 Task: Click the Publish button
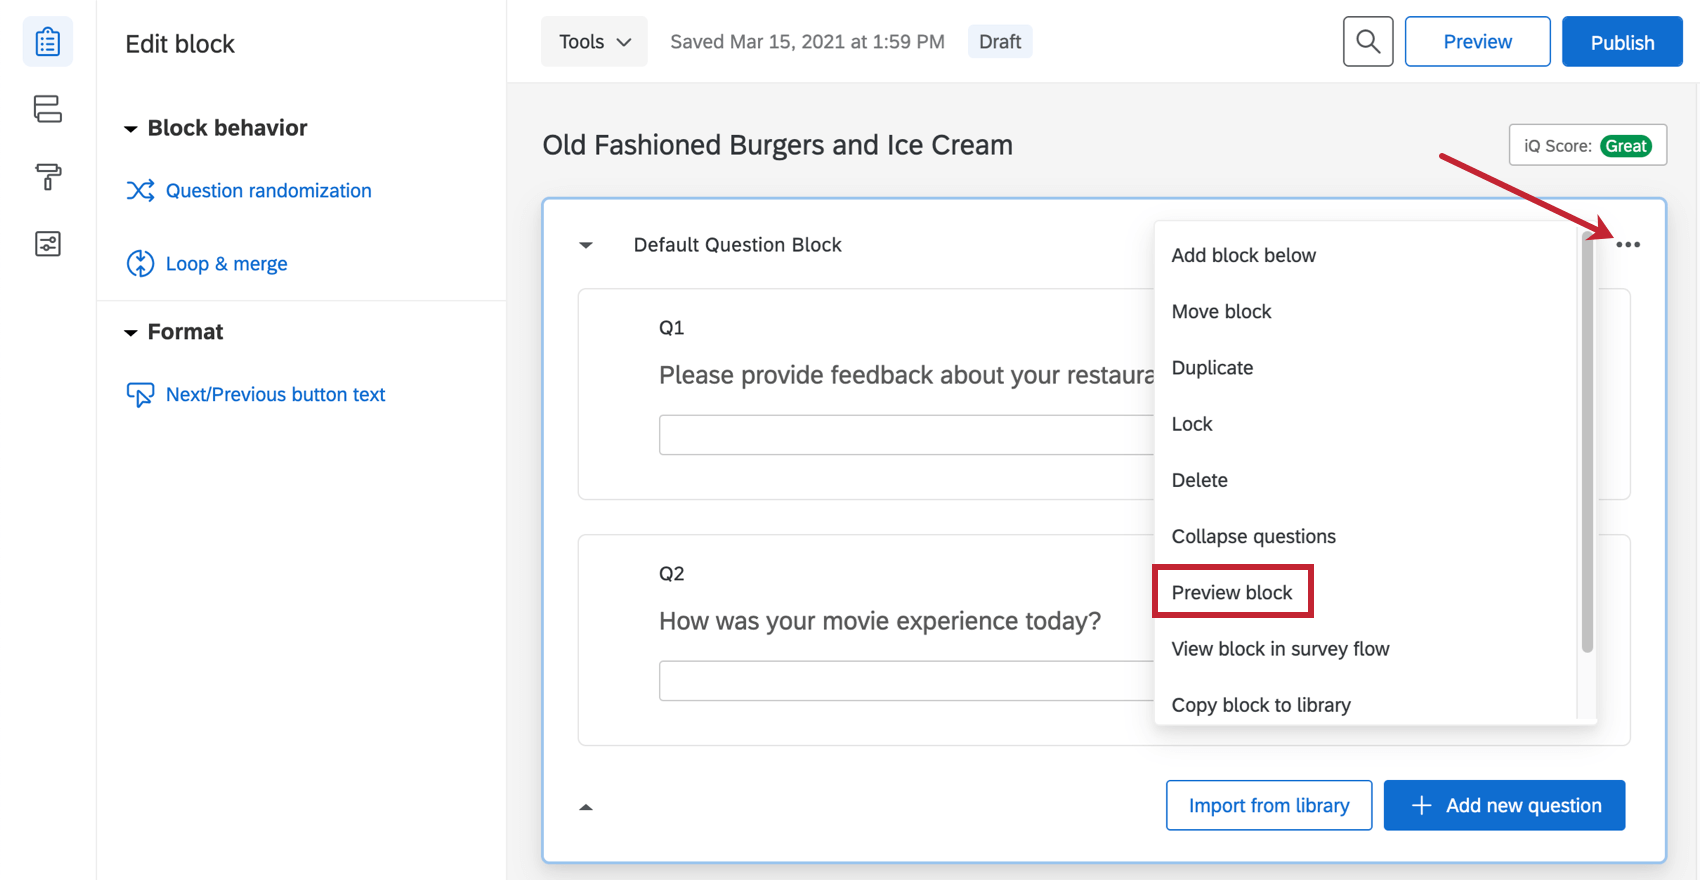[1622, 42]
